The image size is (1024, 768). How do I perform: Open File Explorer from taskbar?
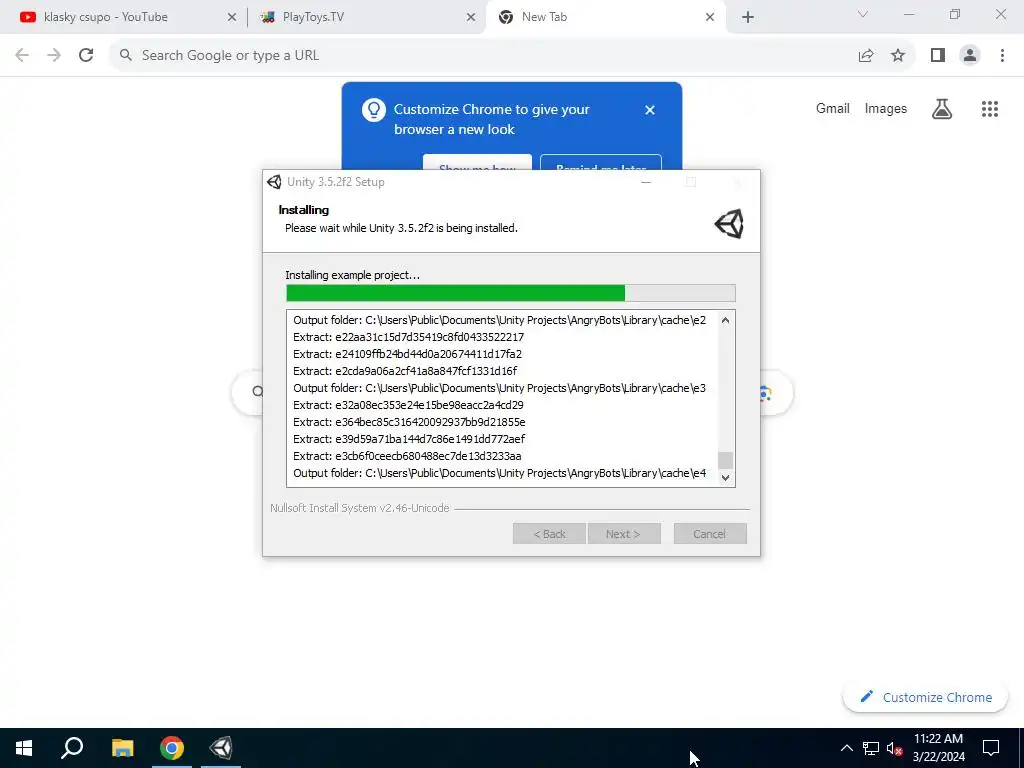[x=122, y=748]
